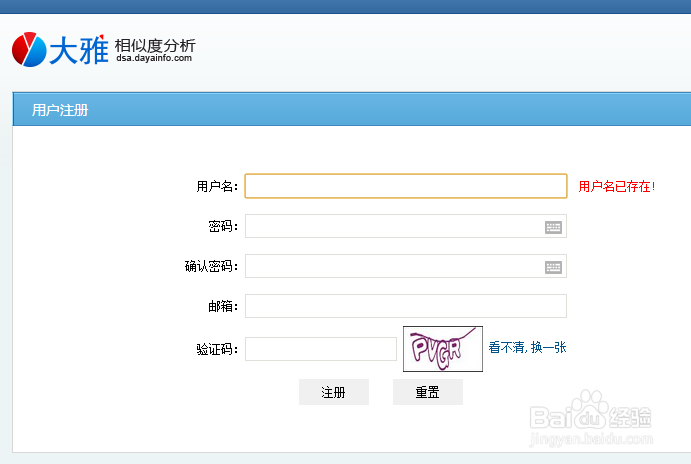Select the 确认密码 input box
The height and width of the screenshot is (464, 691).
coord(393,267)
